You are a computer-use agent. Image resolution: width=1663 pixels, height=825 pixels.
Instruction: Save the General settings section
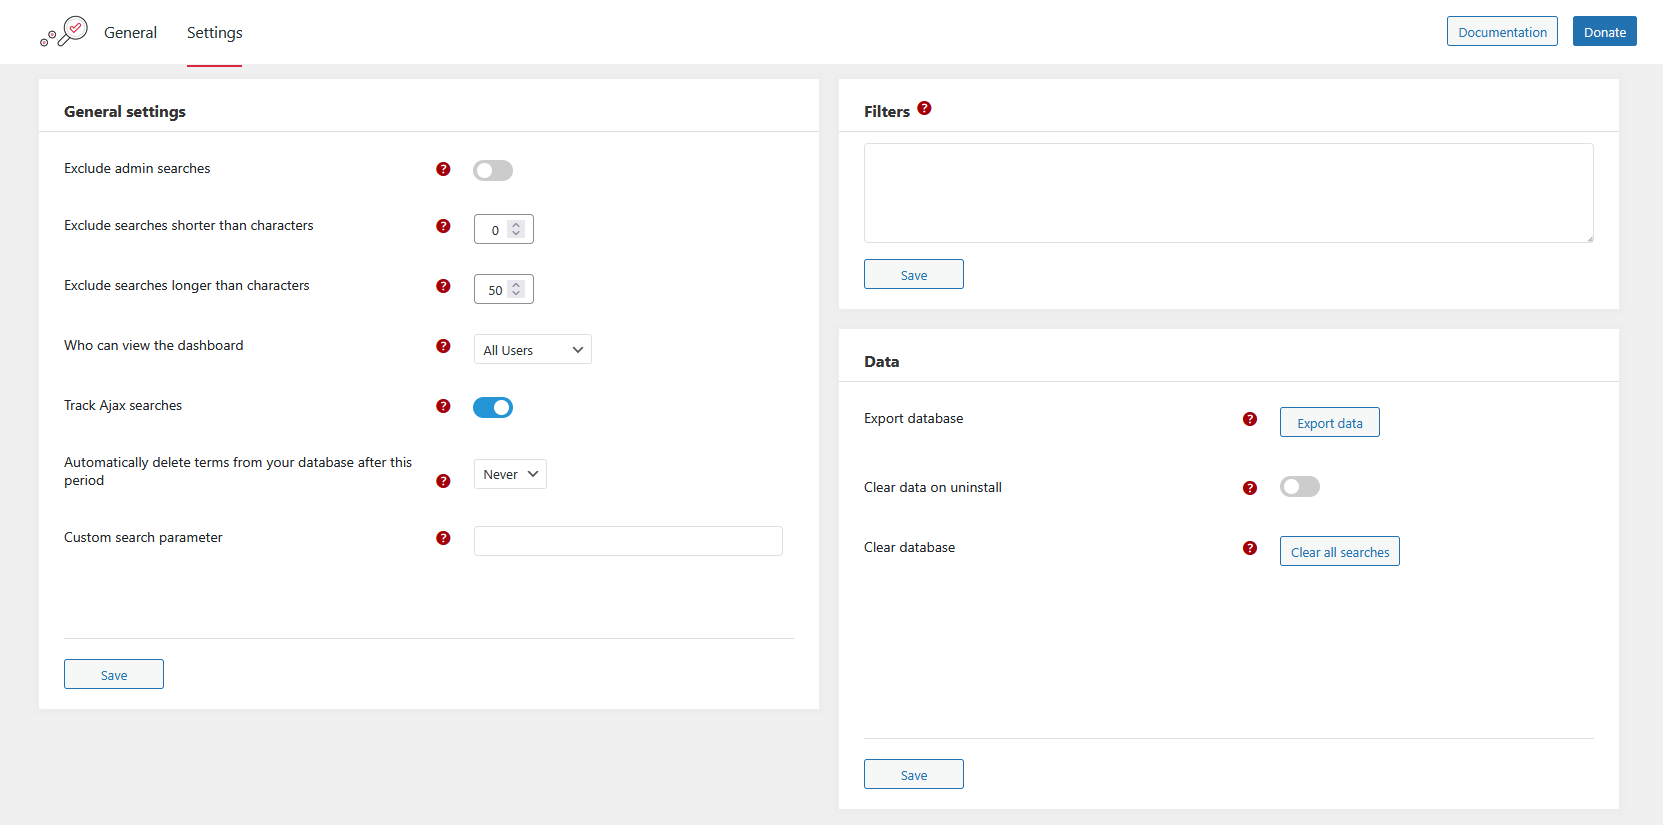(x=114, y=674)
